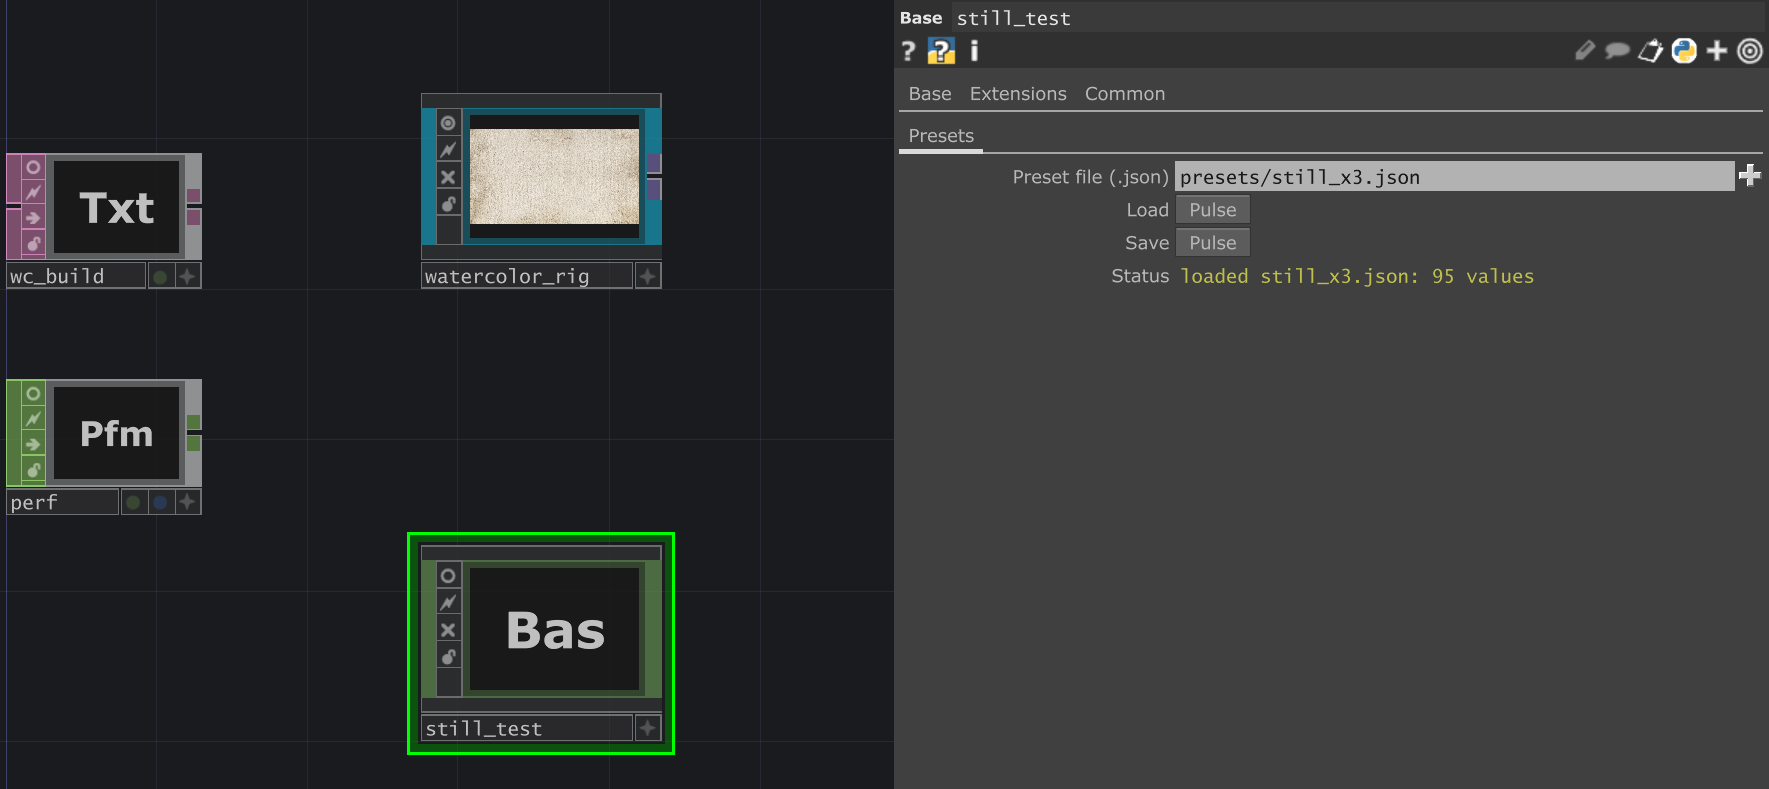Toggle viewer circle flag on still_test
The width and height of the screenshot is (1769, 789).
pos(448,576)
